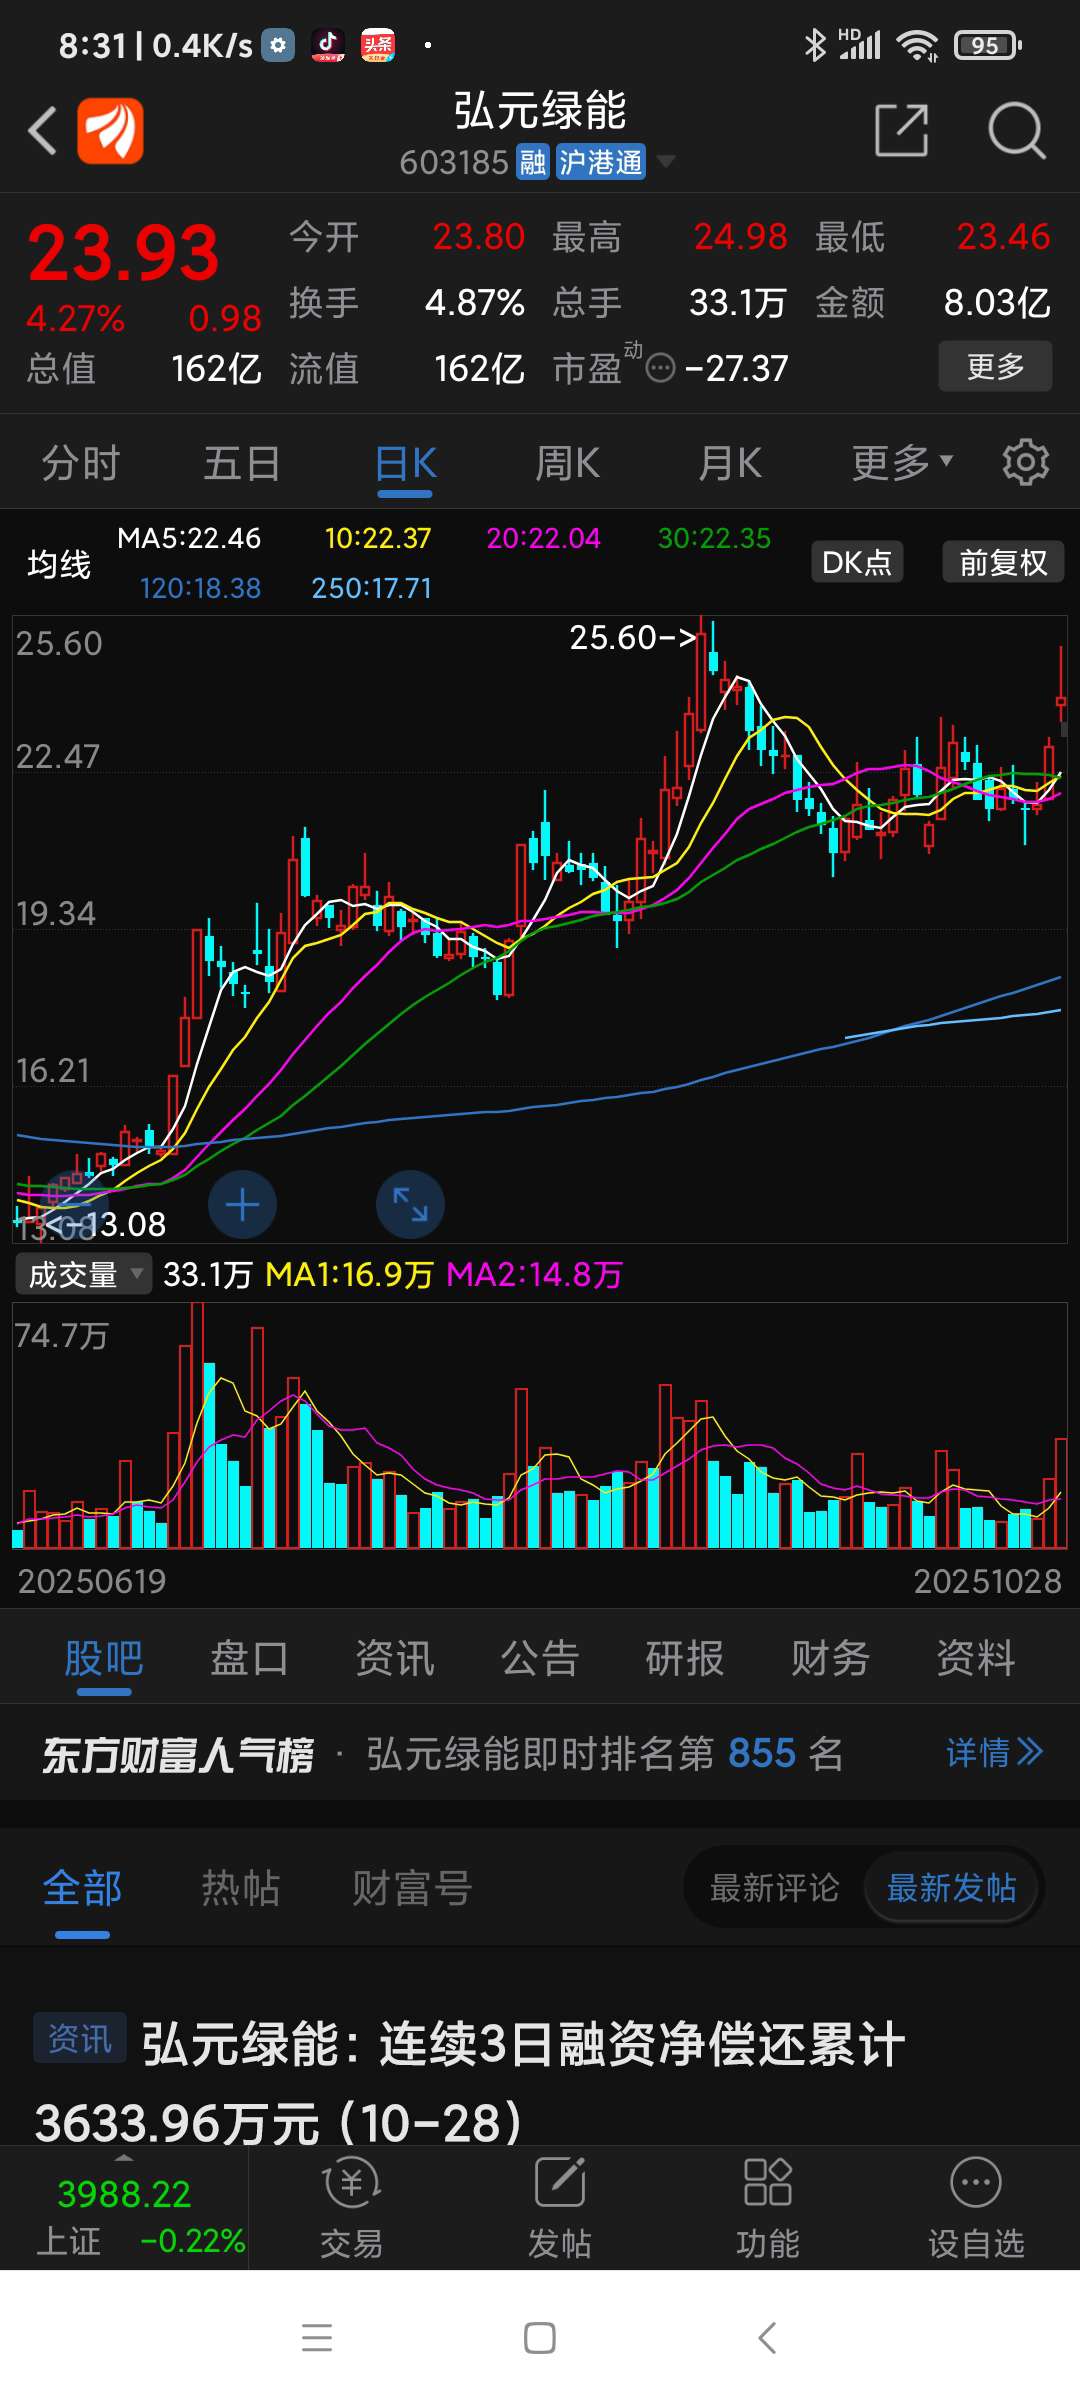
Task: Open the 成交量 indicator dropdown
Action: pyautogui.click(x=84, y=1274)
